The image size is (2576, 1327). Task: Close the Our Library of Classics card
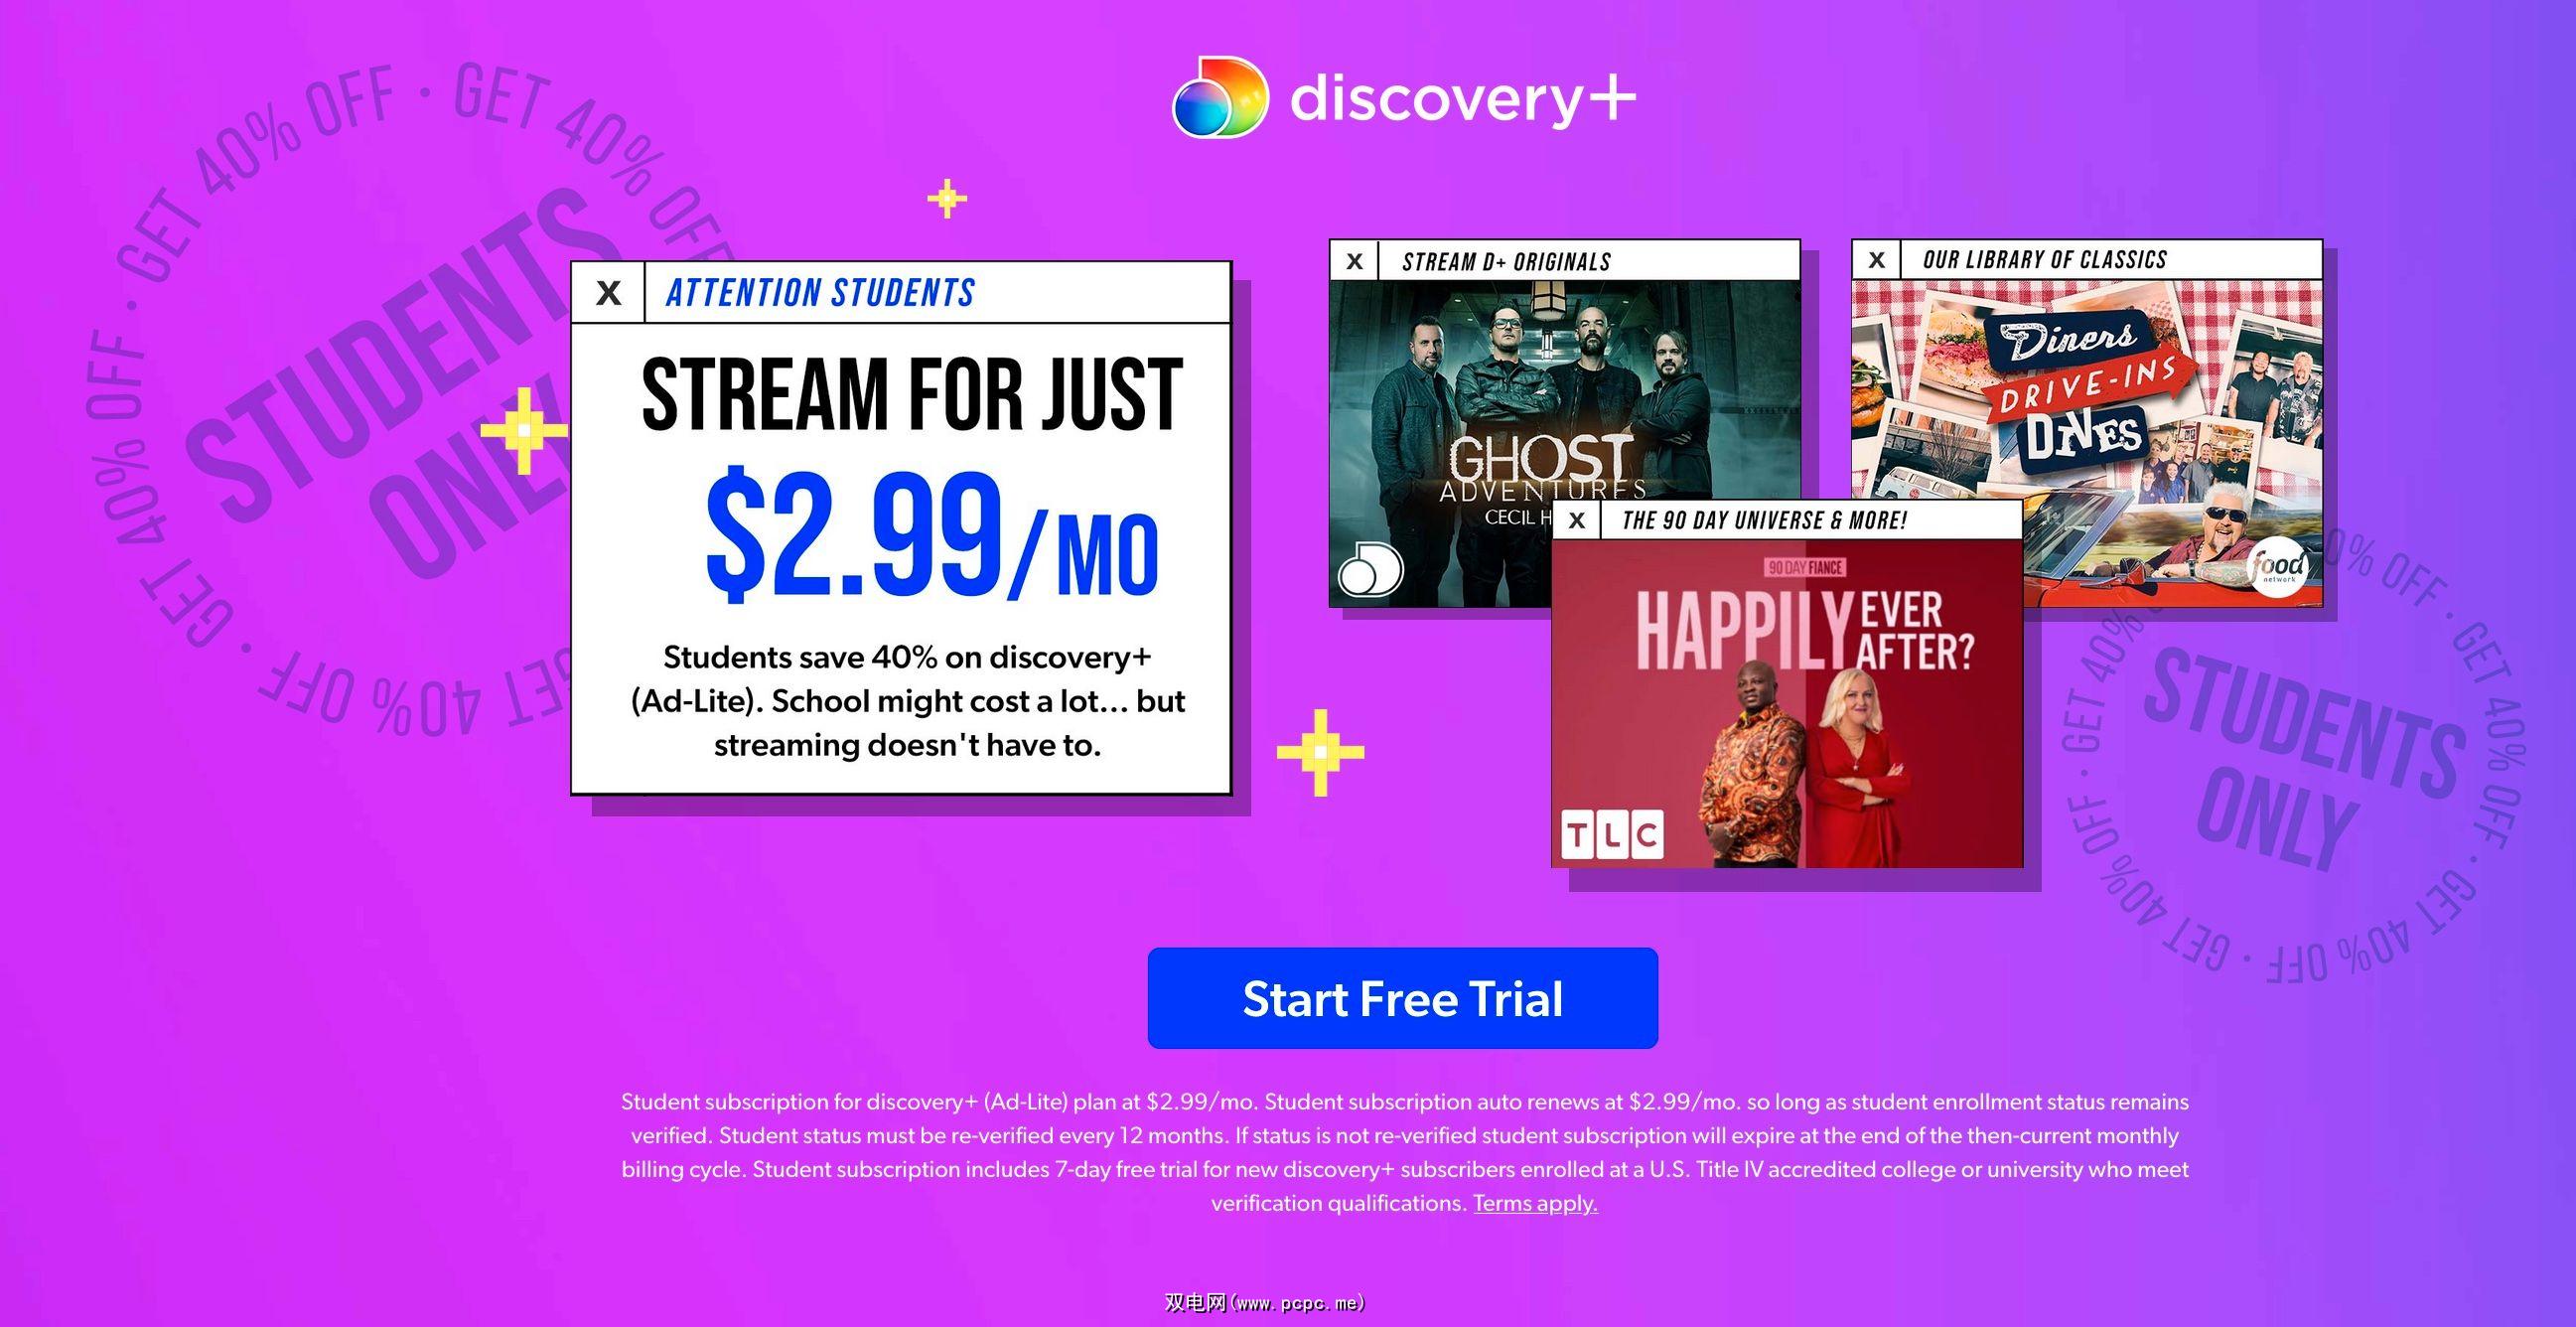pos(1877,260)
